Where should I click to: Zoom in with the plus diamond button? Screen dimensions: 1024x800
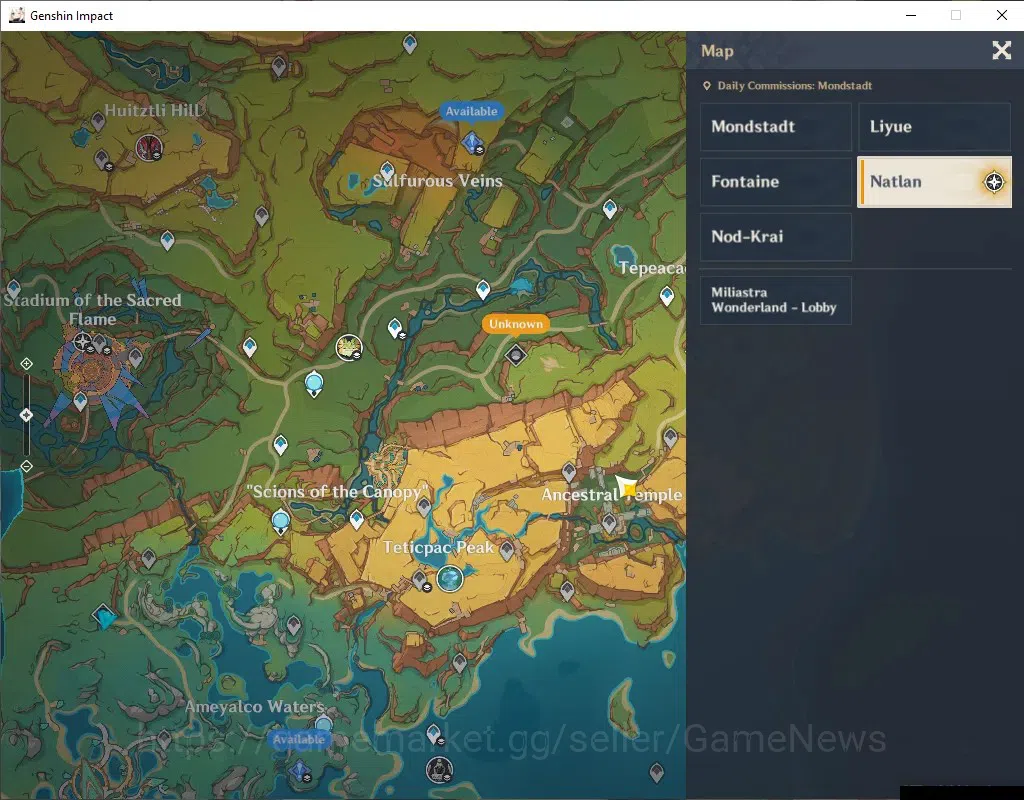tap(26, 364)
